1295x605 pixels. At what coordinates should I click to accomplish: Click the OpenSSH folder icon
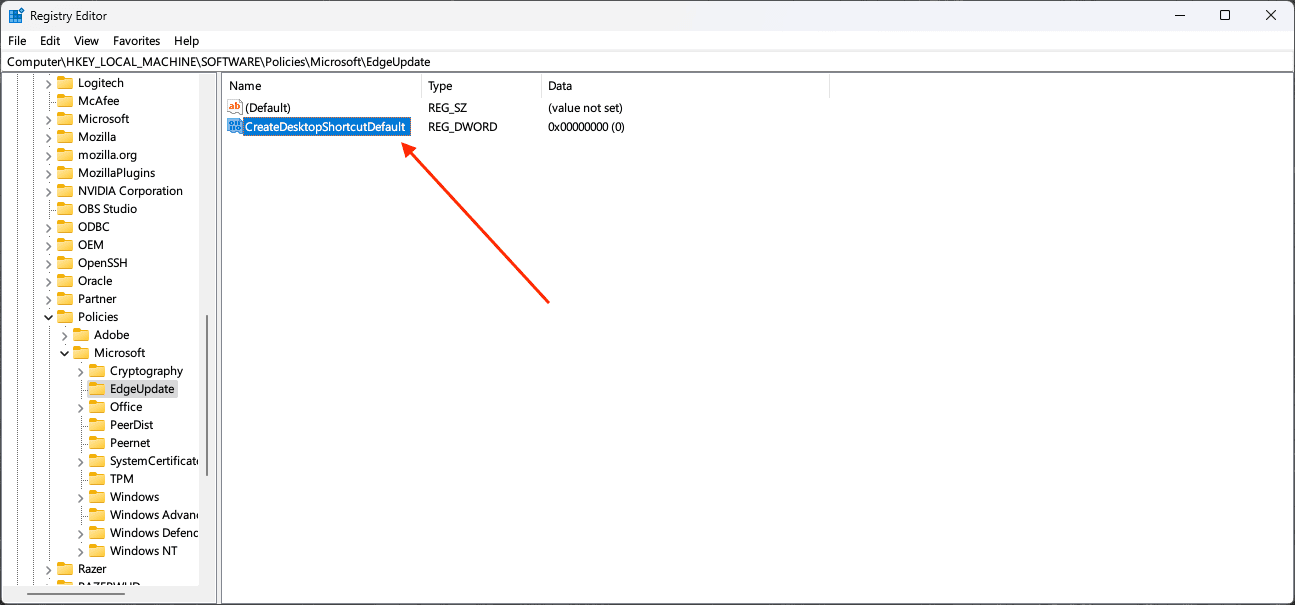pyautogui.click(x=65, y=263)
